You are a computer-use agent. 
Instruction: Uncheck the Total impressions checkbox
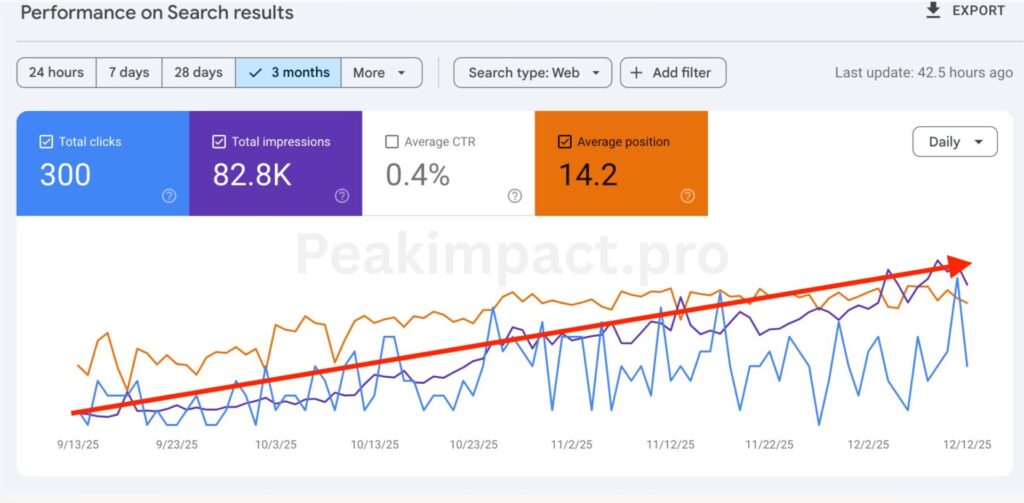[x=219, y=142]
